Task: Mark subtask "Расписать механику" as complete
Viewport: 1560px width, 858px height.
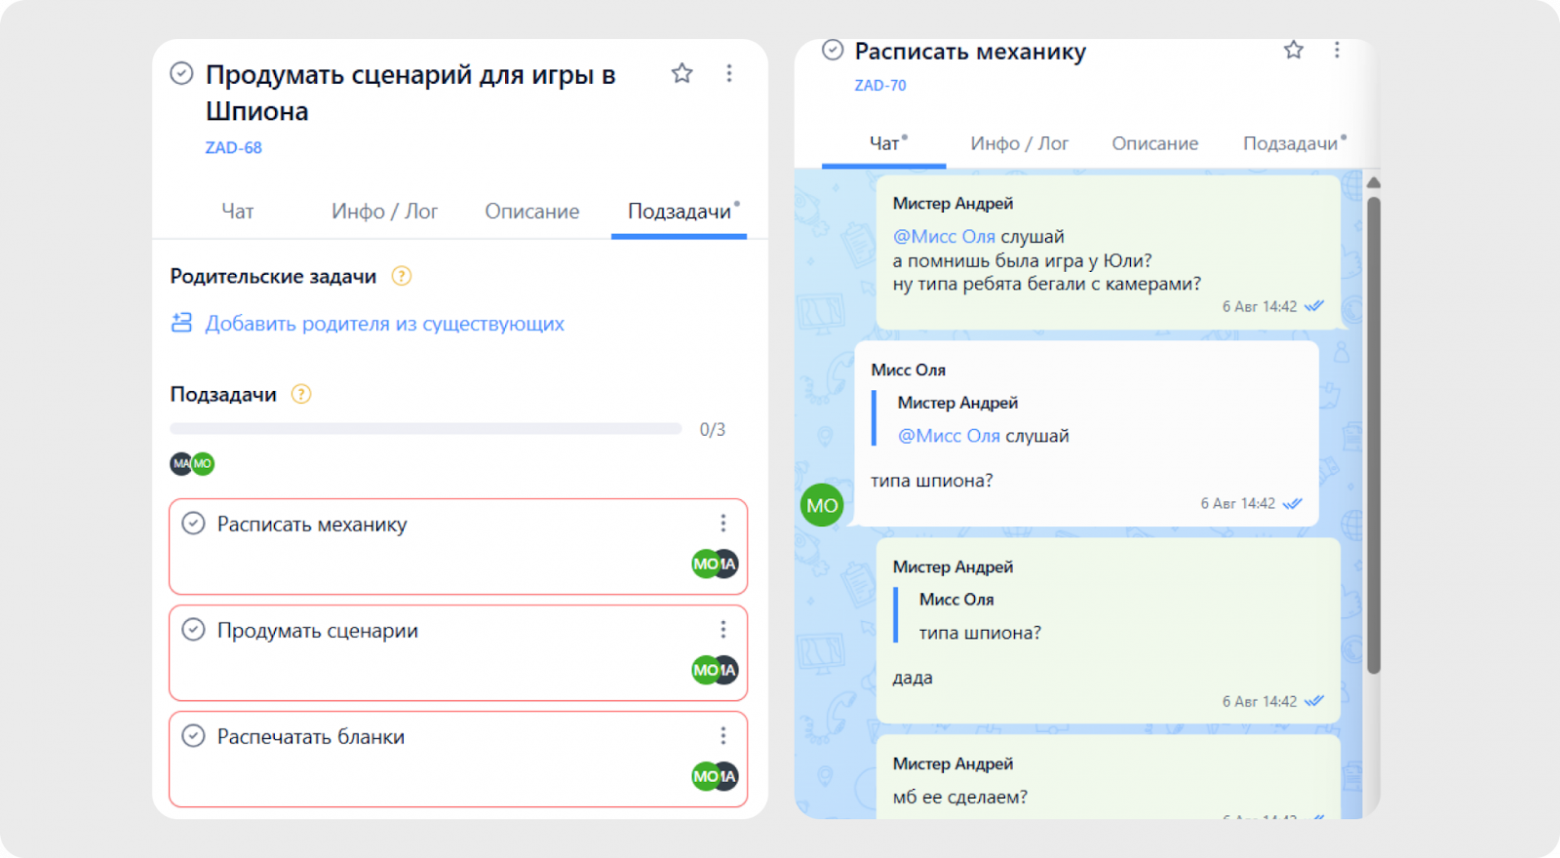Action: (194, 523)
